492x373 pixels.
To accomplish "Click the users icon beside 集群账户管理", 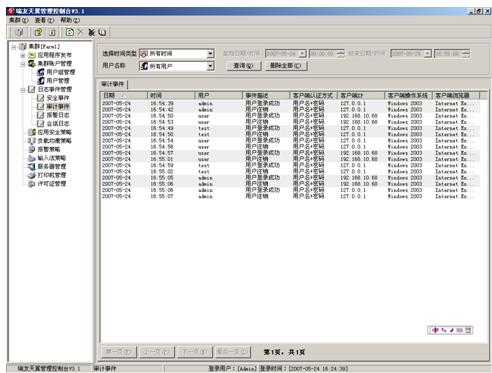I will [x=32, y=63].
